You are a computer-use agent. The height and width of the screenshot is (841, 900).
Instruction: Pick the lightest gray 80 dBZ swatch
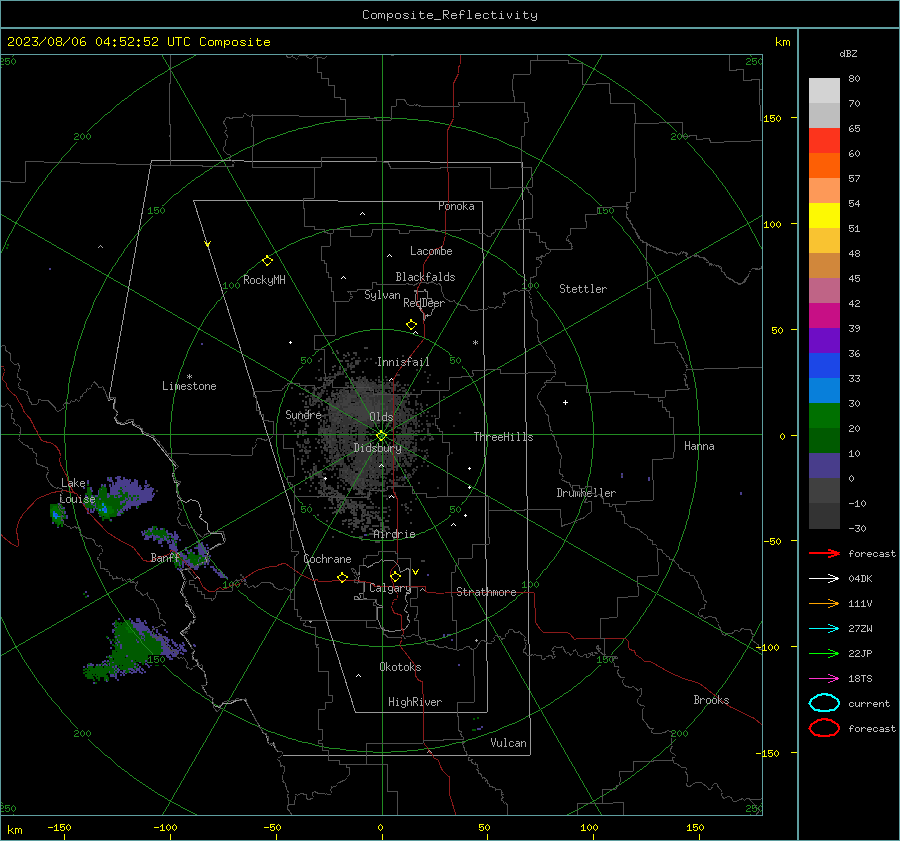click(824, 90)
